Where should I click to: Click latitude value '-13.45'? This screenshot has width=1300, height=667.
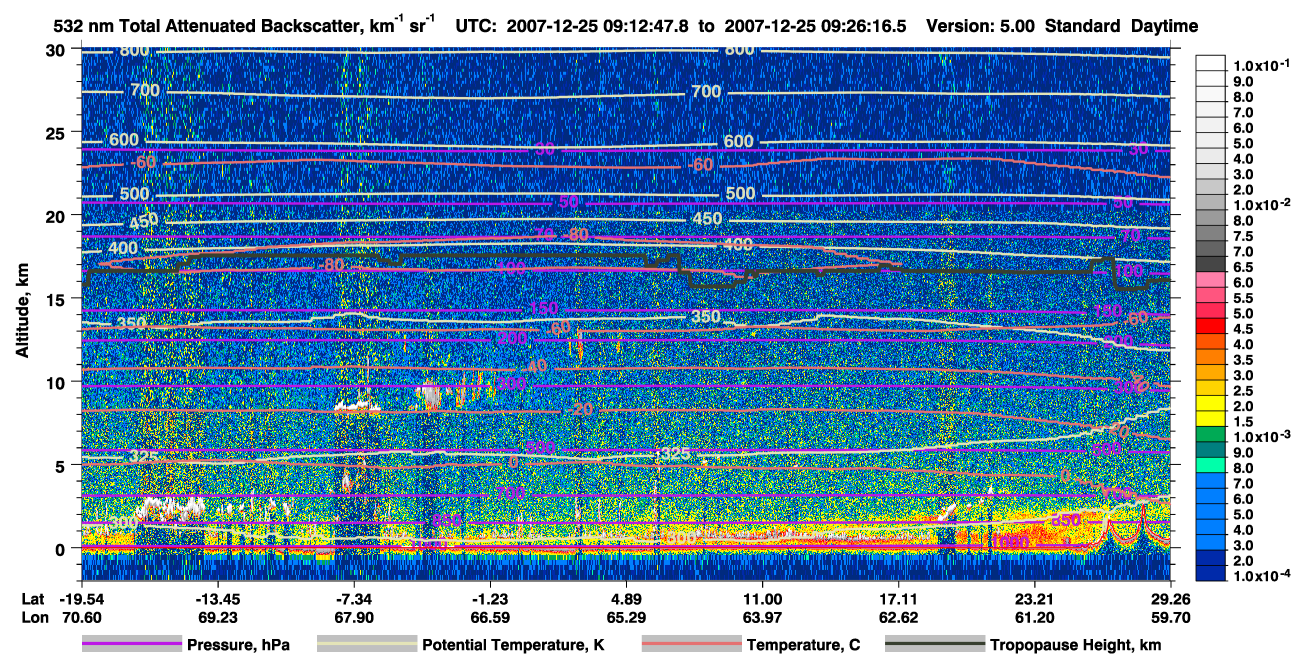(x=217, y=598)
